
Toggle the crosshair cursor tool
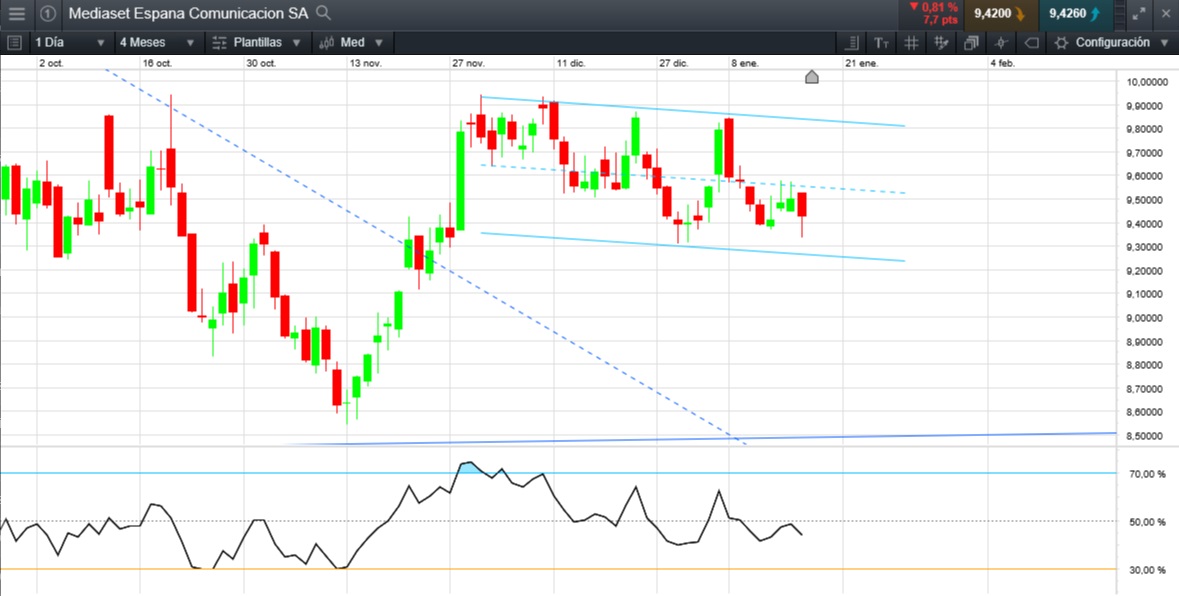(x=1001, y=43)
